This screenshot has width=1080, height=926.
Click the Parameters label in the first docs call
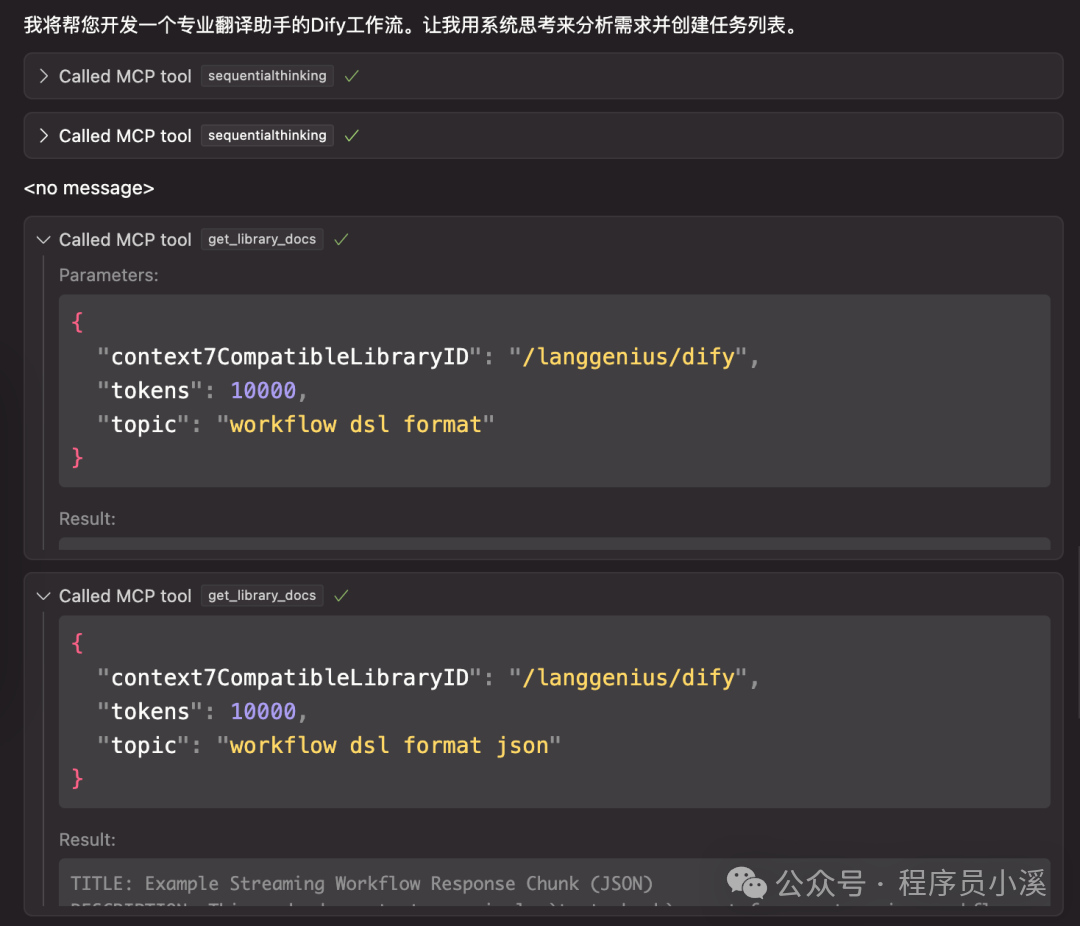(x=109, y=275)
